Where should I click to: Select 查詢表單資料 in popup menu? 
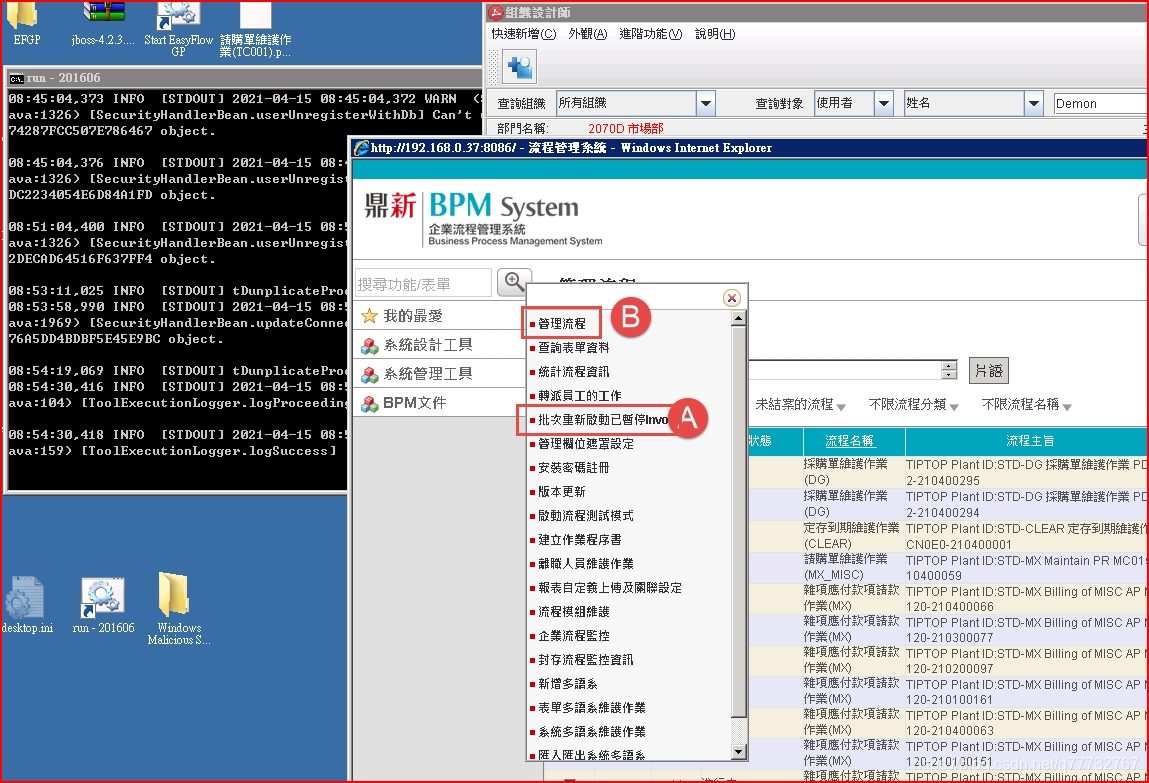[574, 347]
